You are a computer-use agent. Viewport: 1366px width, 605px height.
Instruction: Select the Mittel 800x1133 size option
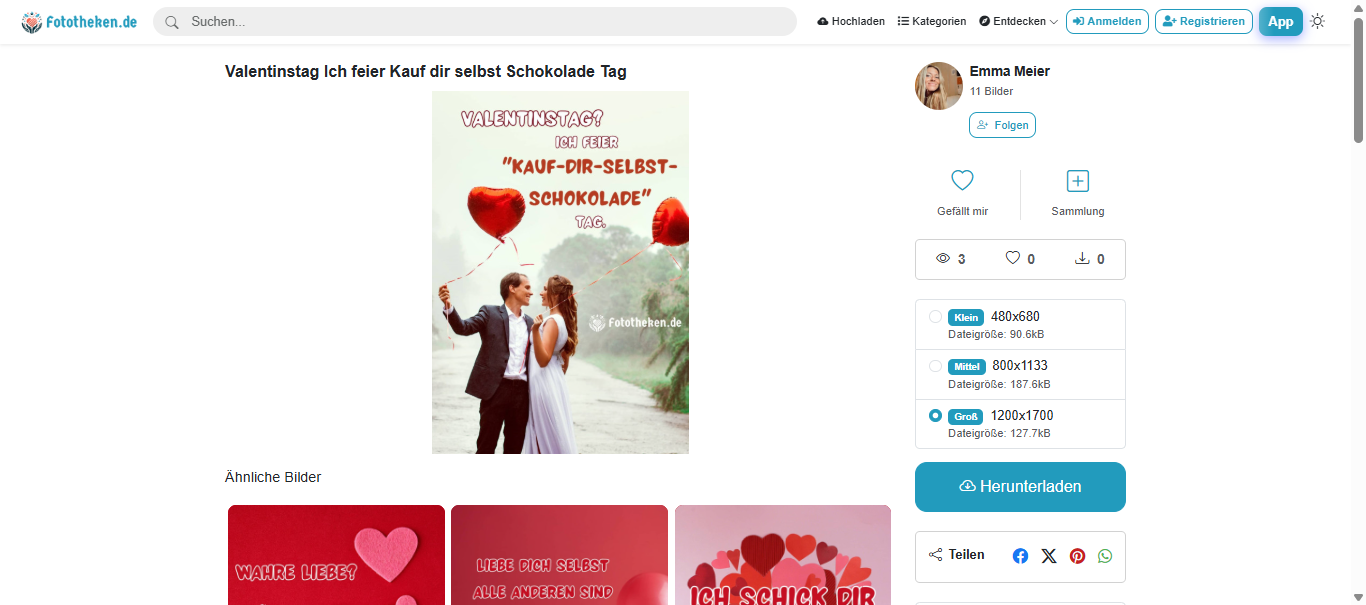pyautogui.click(x=1020, y=374)
